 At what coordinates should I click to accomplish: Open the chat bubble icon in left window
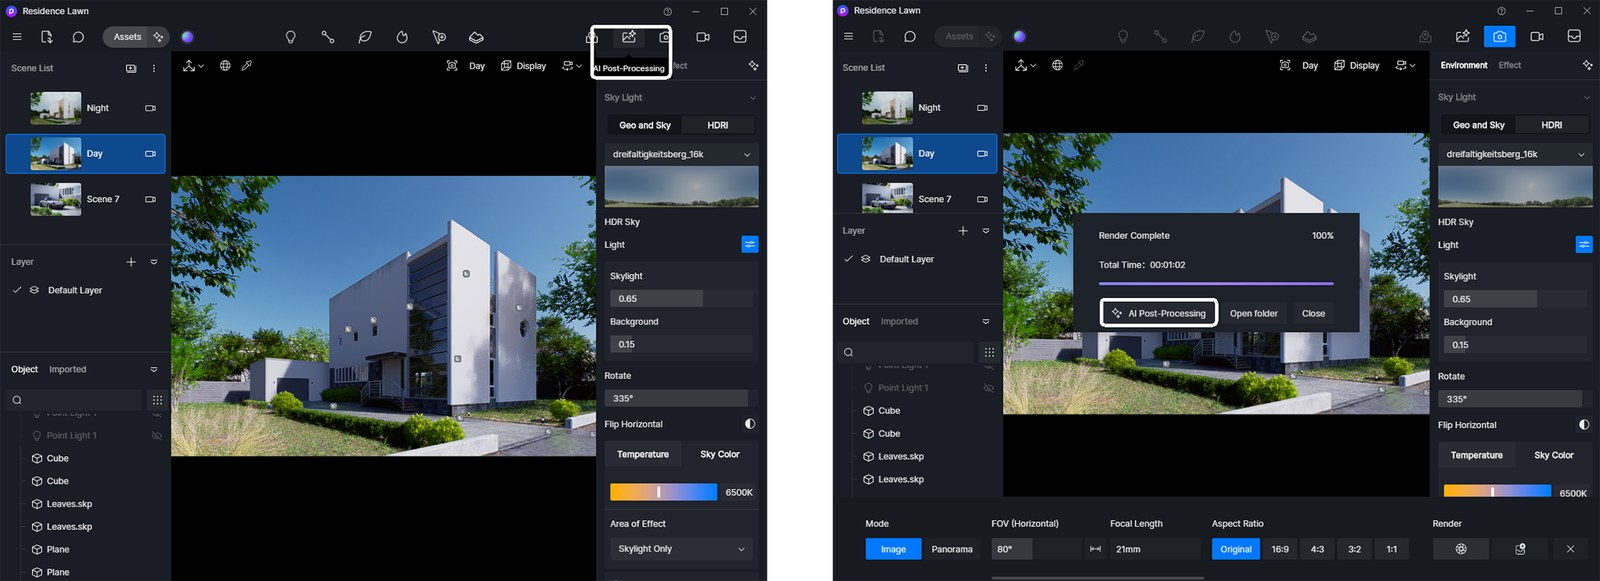click(x=78, y=37)
